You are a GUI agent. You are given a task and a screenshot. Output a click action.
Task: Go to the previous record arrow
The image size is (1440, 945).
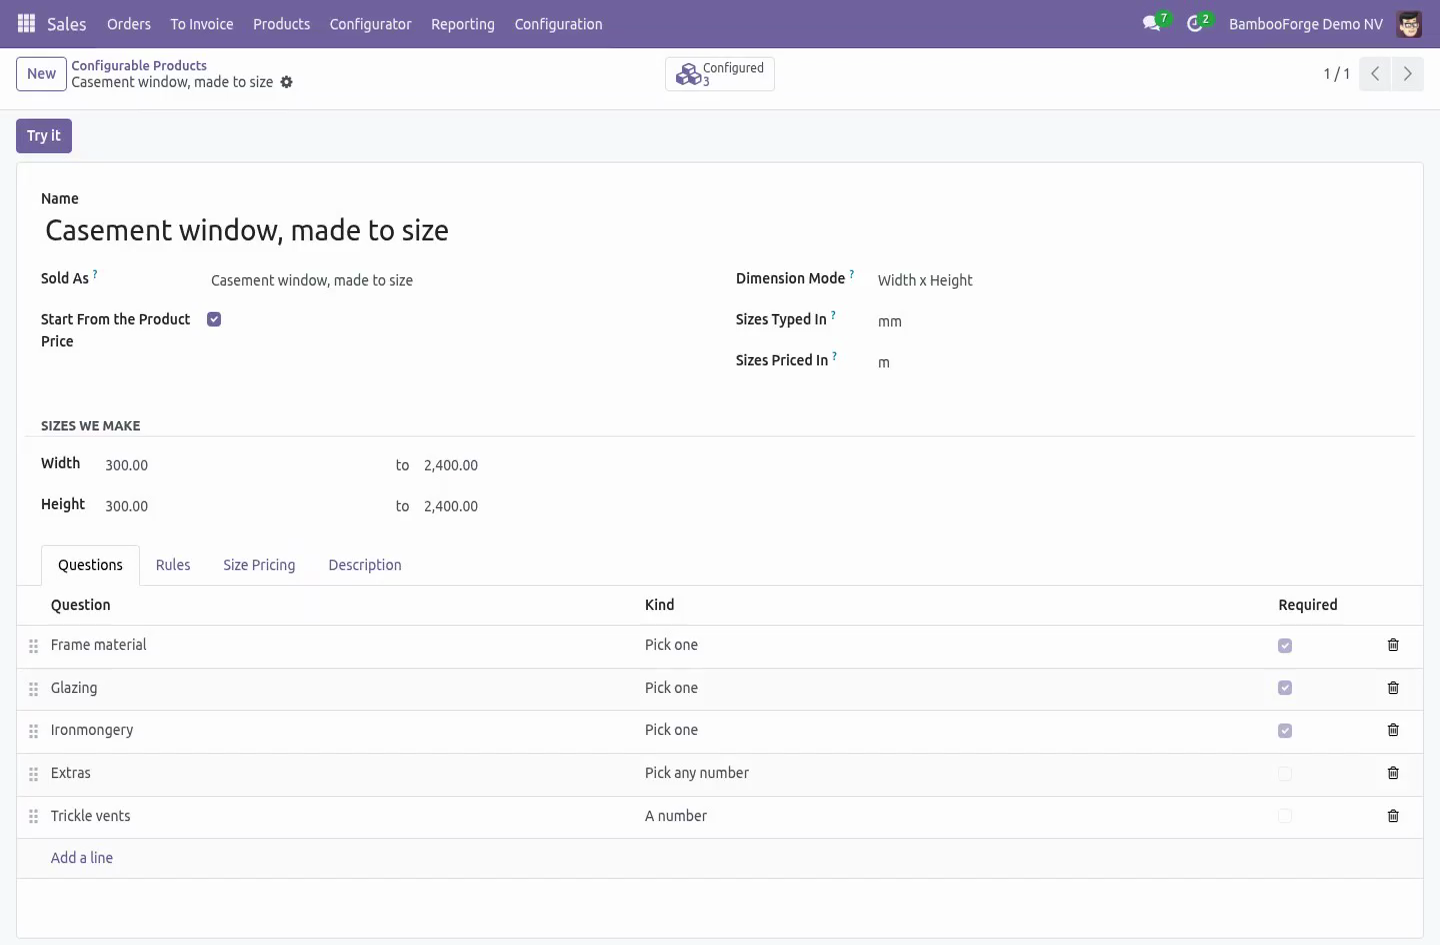coord(1375,74)
